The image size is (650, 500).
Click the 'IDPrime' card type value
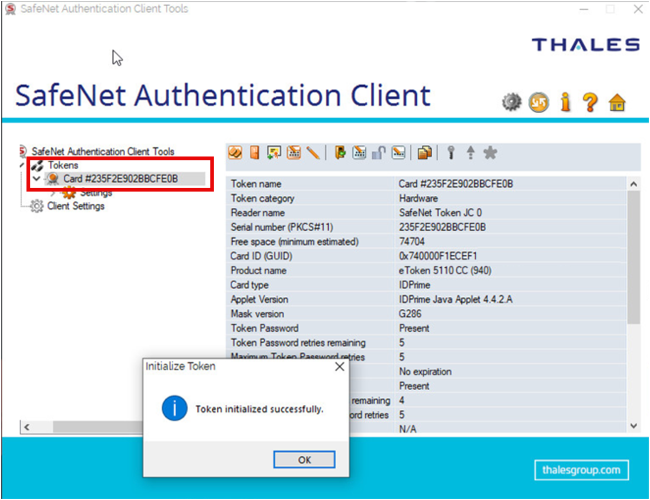coord(414,285)
